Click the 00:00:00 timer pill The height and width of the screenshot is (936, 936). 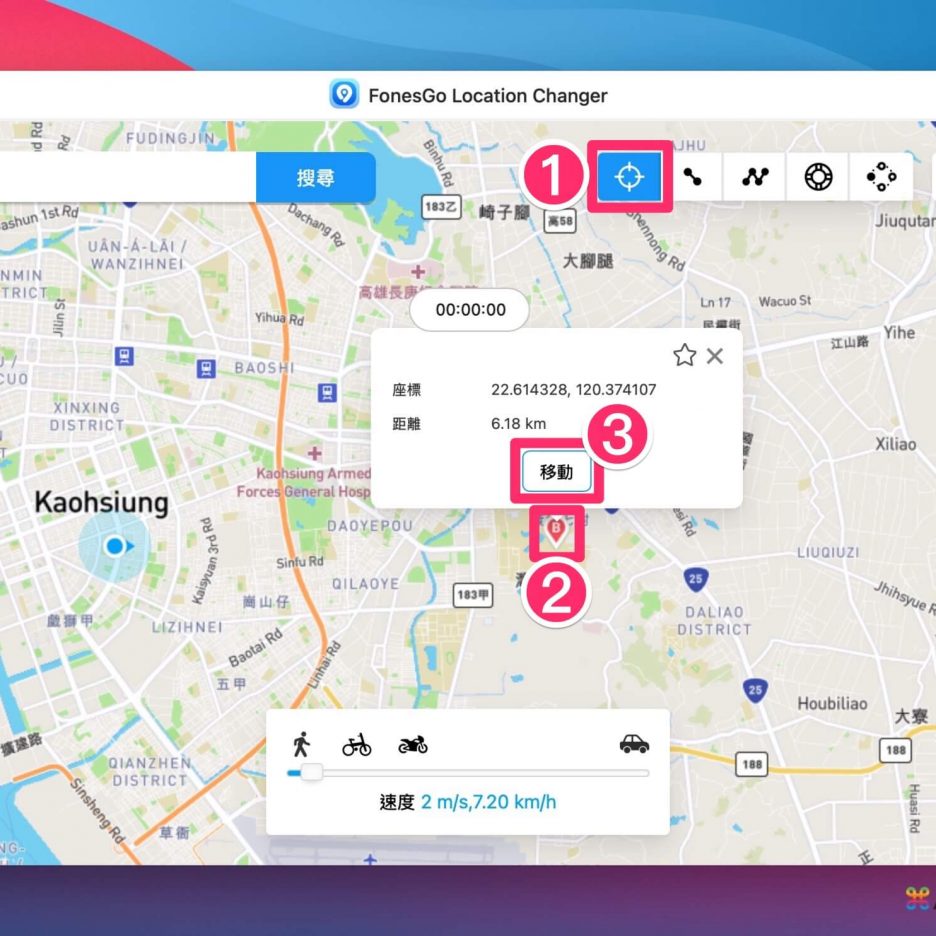(x=470, y=310)
